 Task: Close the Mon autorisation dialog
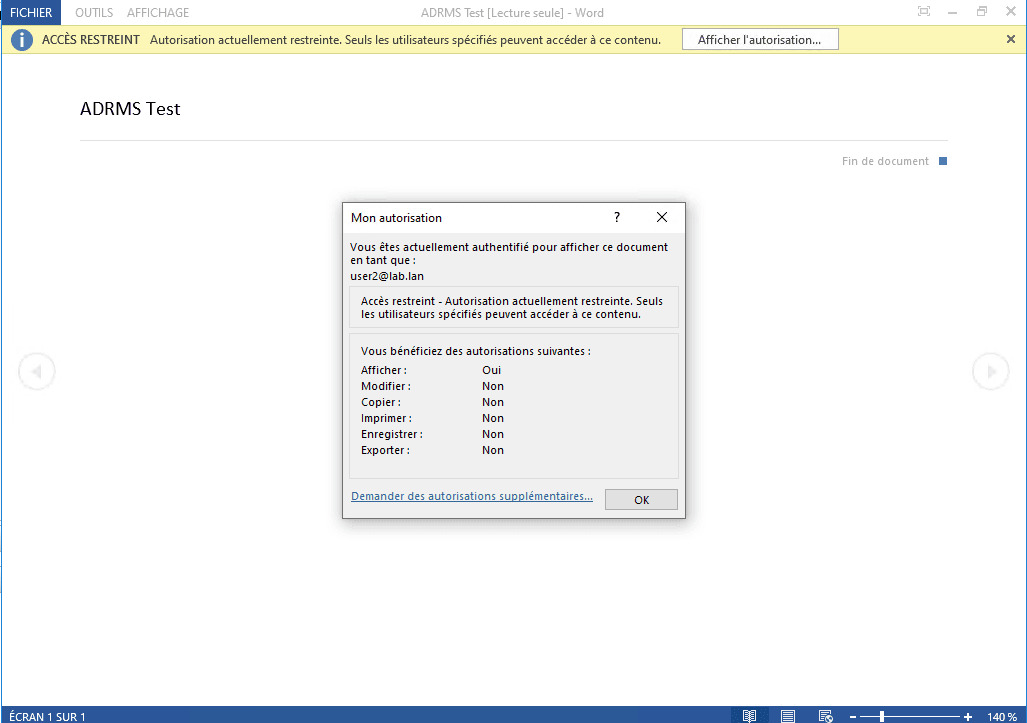(x=661, y=217)
